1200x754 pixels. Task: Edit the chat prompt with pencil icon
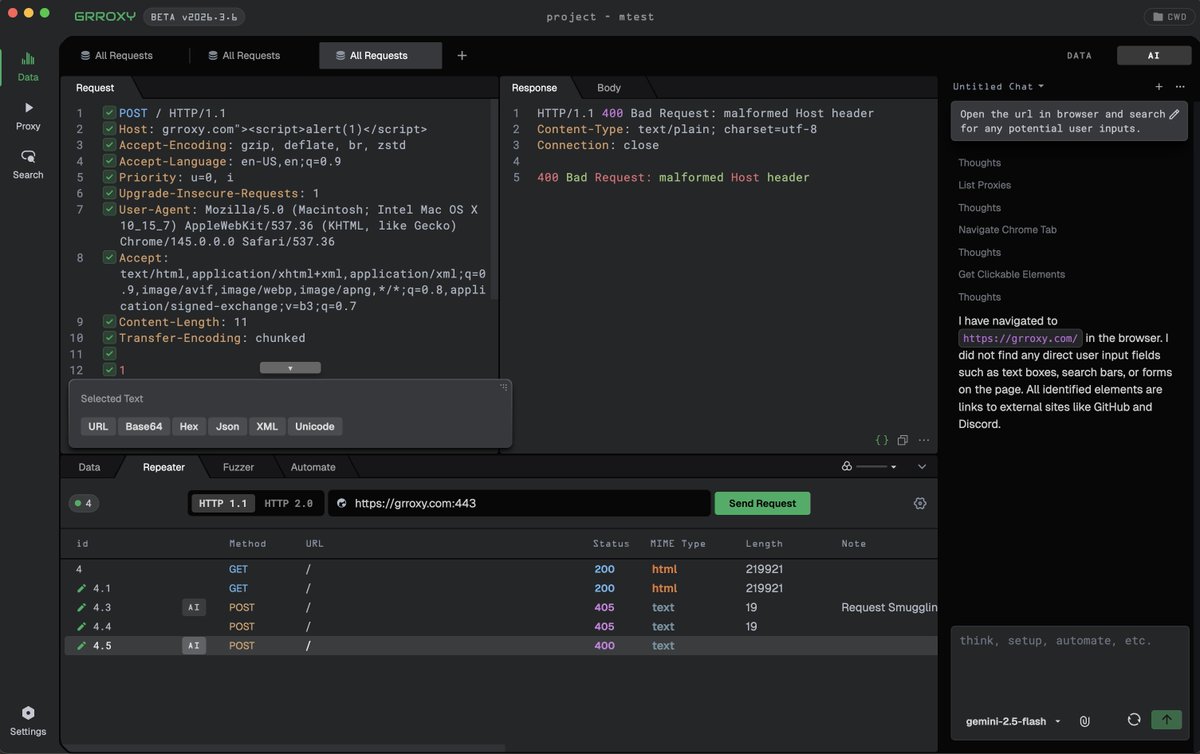point(1174,114)
